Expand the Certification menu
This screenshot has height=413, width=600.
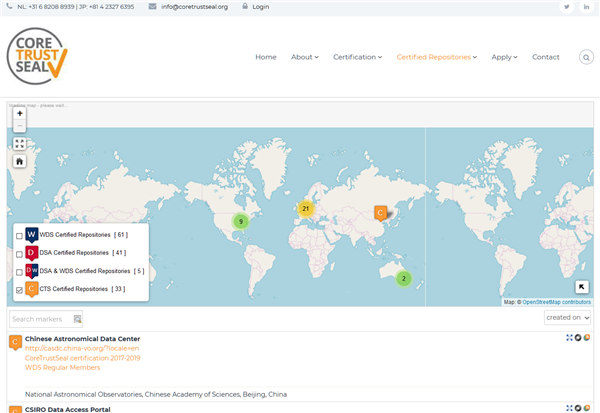tap(357, 57)
